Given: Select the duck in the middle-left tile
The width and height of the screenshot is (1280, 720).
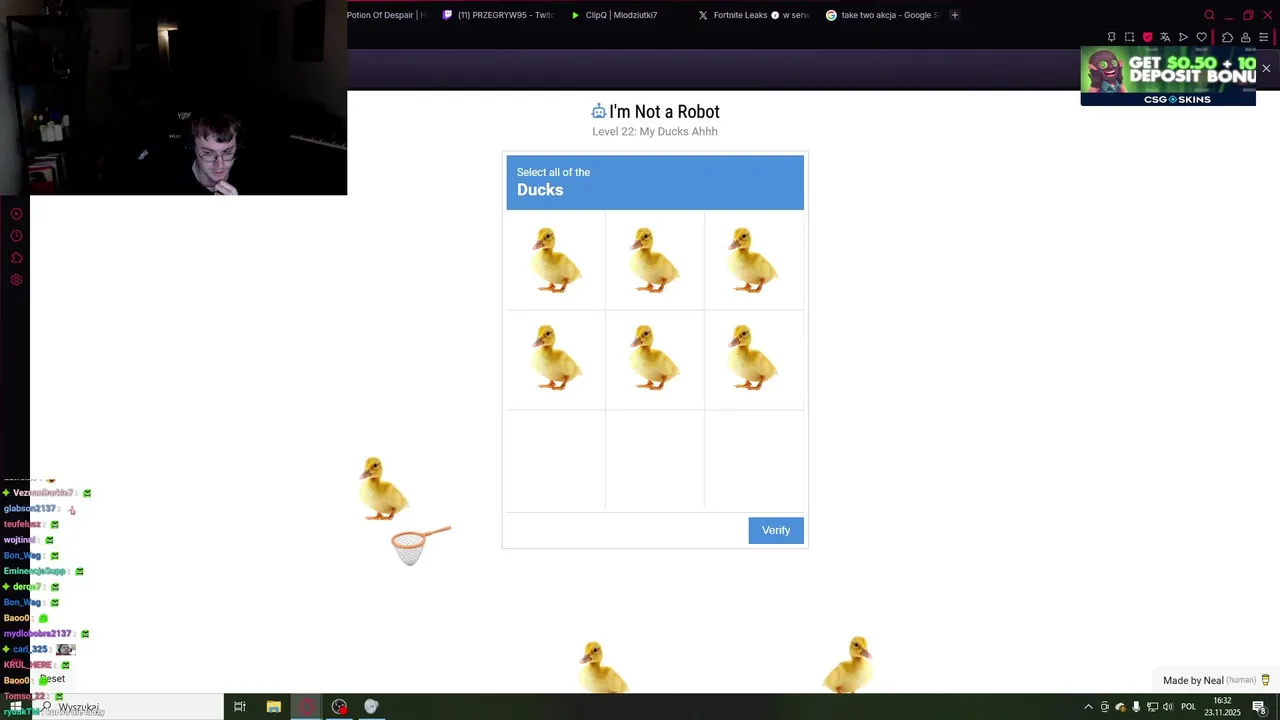Looking at the screenshot, I should coord(555,357).
